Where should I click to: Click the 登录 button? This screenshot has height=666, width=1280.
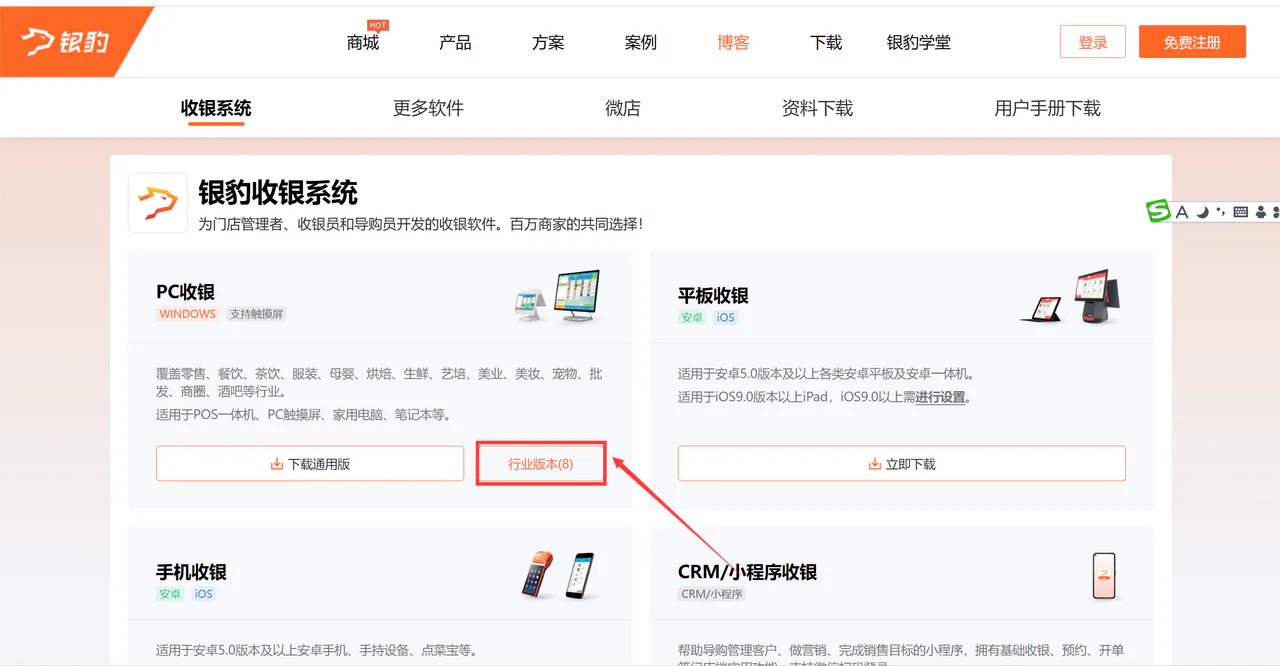coord(1093,42)
